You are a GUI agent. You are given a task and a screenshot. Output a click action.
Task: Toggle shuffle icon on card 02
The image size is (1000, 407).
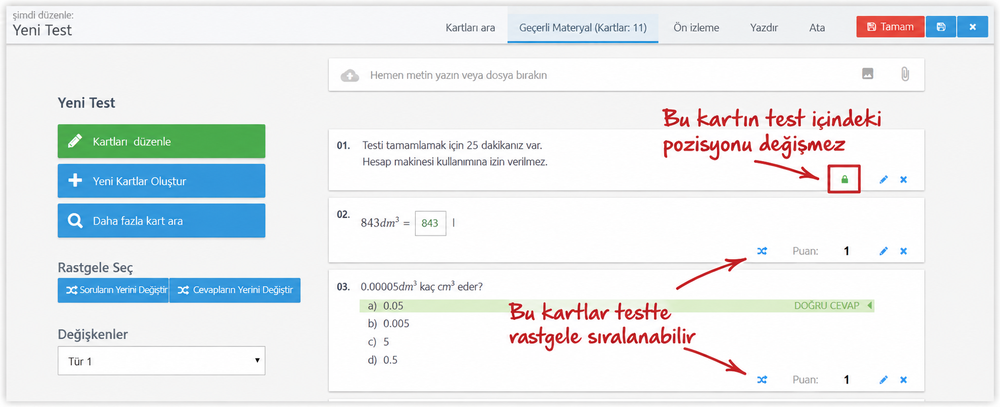pos(761,251)
